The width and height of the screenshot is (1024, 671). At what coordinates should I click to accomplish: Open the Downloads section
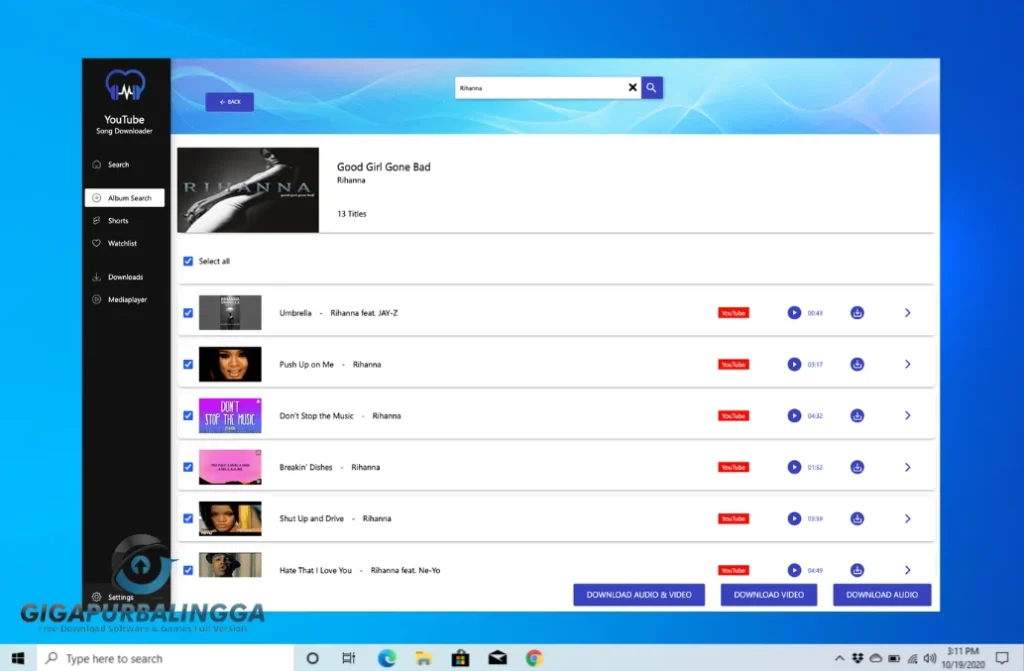tap(125, 276)
